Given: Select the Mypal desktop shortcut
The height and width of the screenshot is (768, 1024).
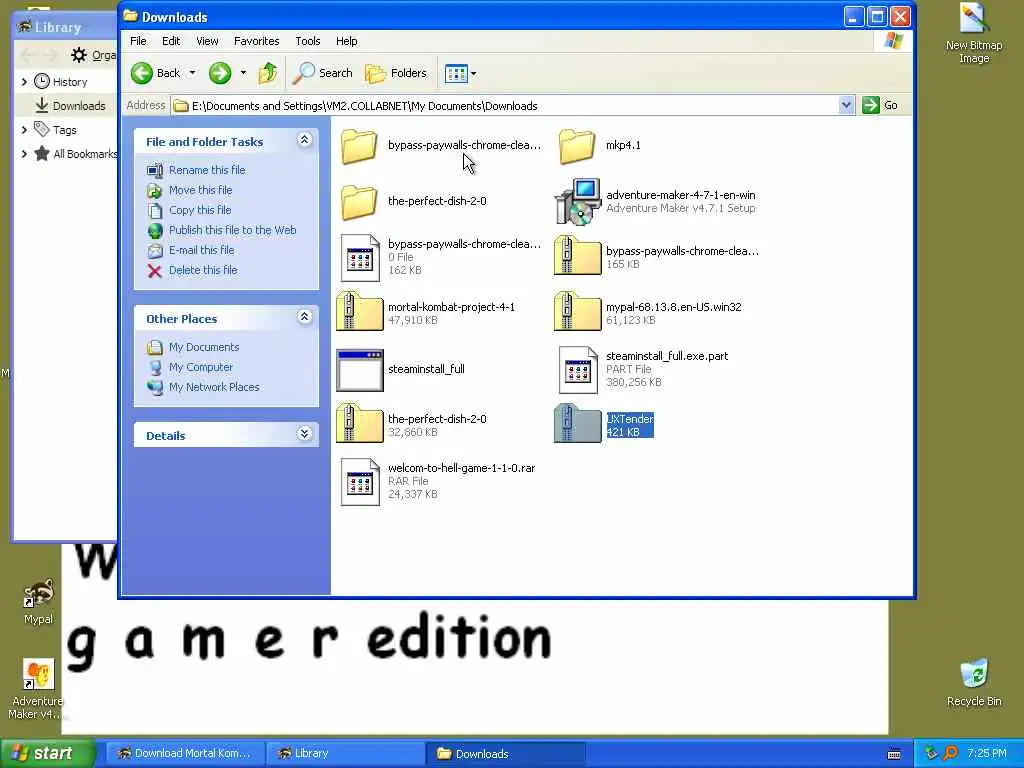Looking at the screenshot, I should (x=38, y=602).
